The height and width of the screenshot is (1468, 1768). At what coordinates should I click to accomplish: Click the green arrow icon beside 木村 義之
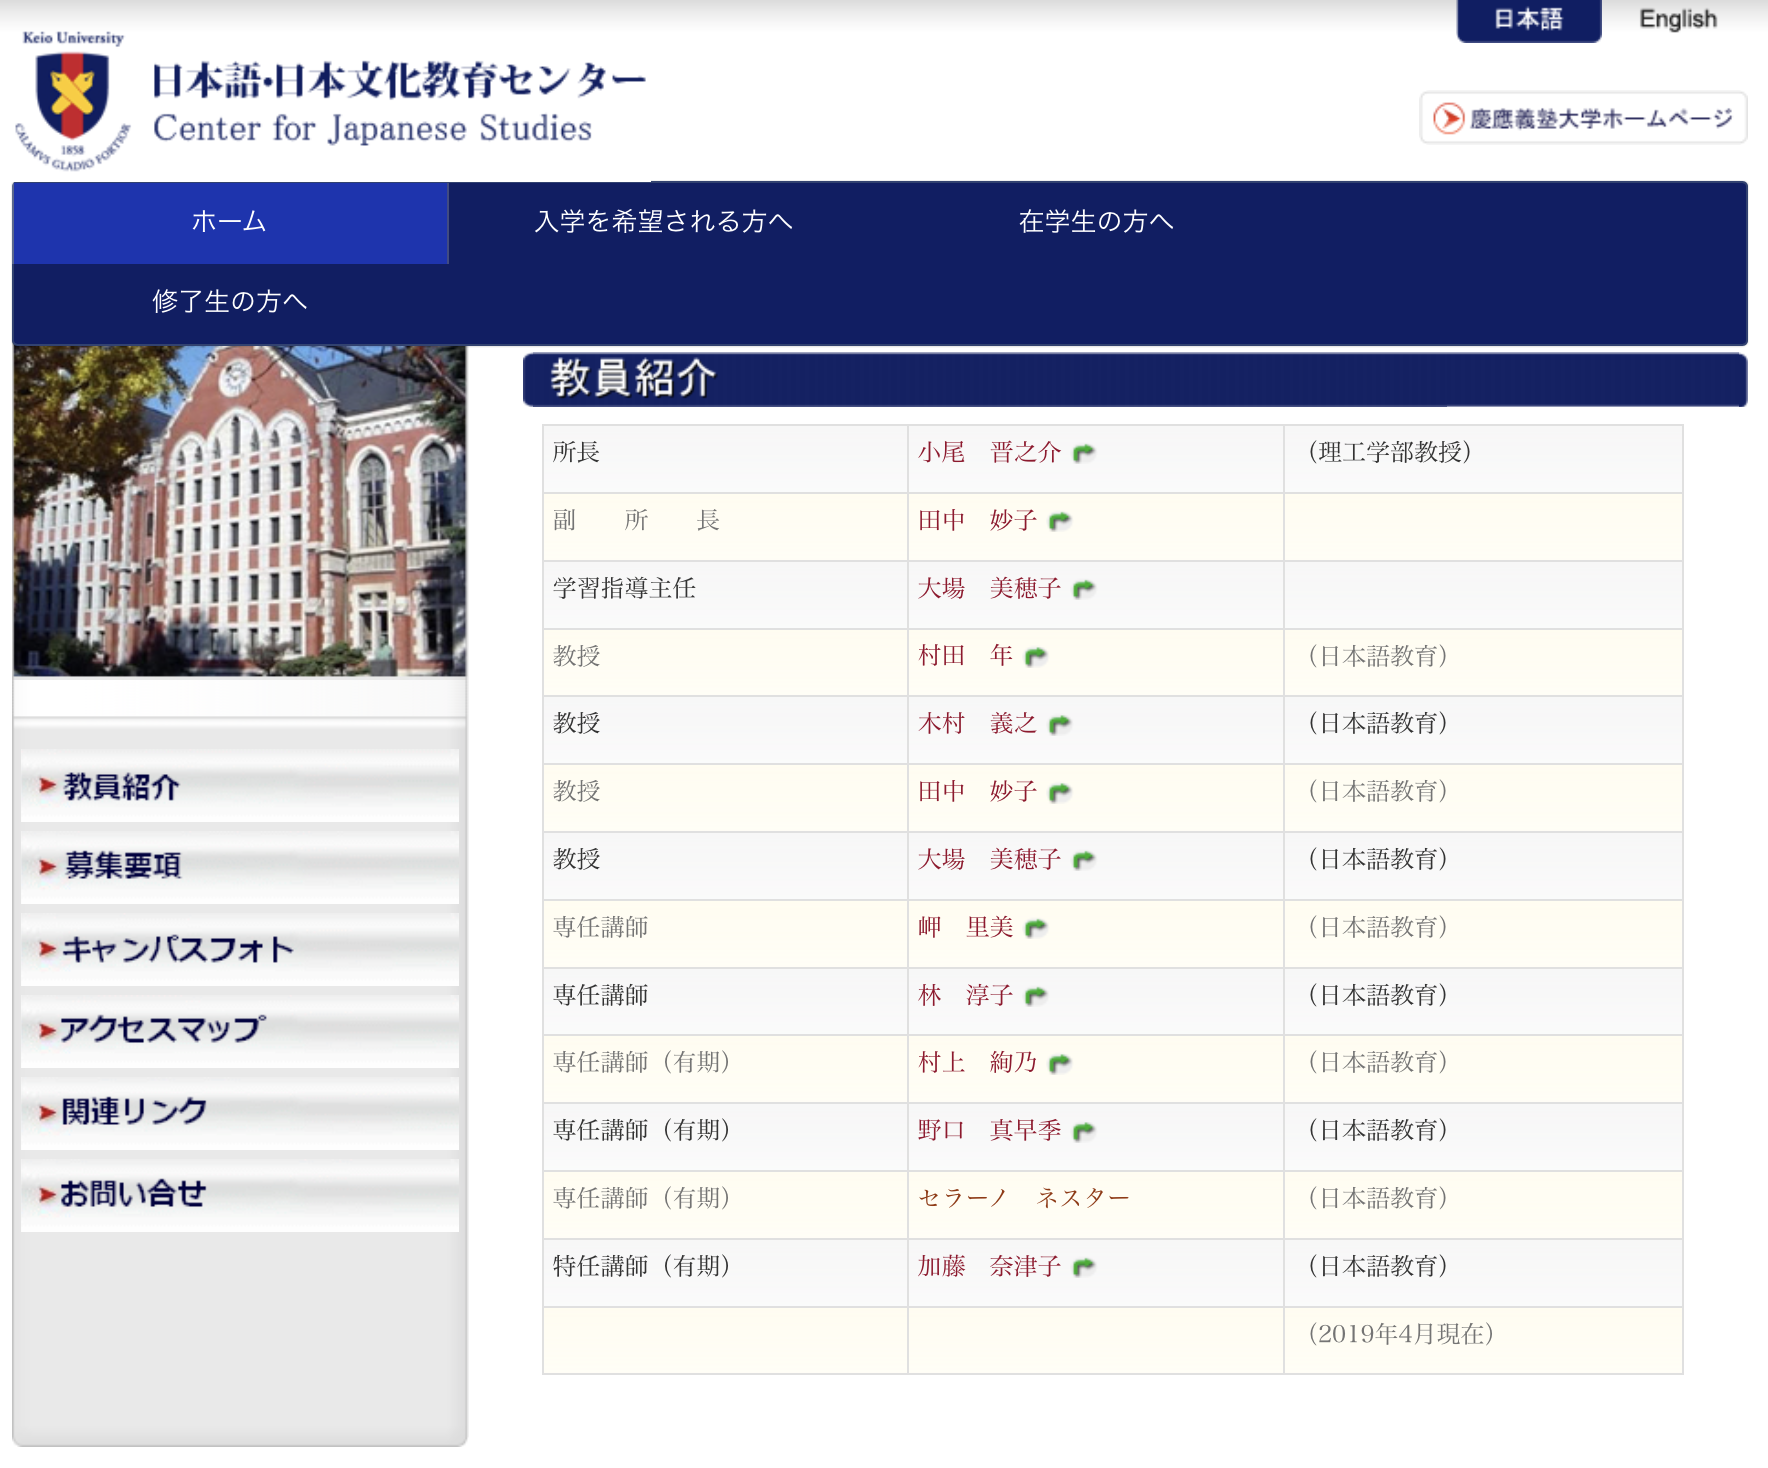(1060, 724)
